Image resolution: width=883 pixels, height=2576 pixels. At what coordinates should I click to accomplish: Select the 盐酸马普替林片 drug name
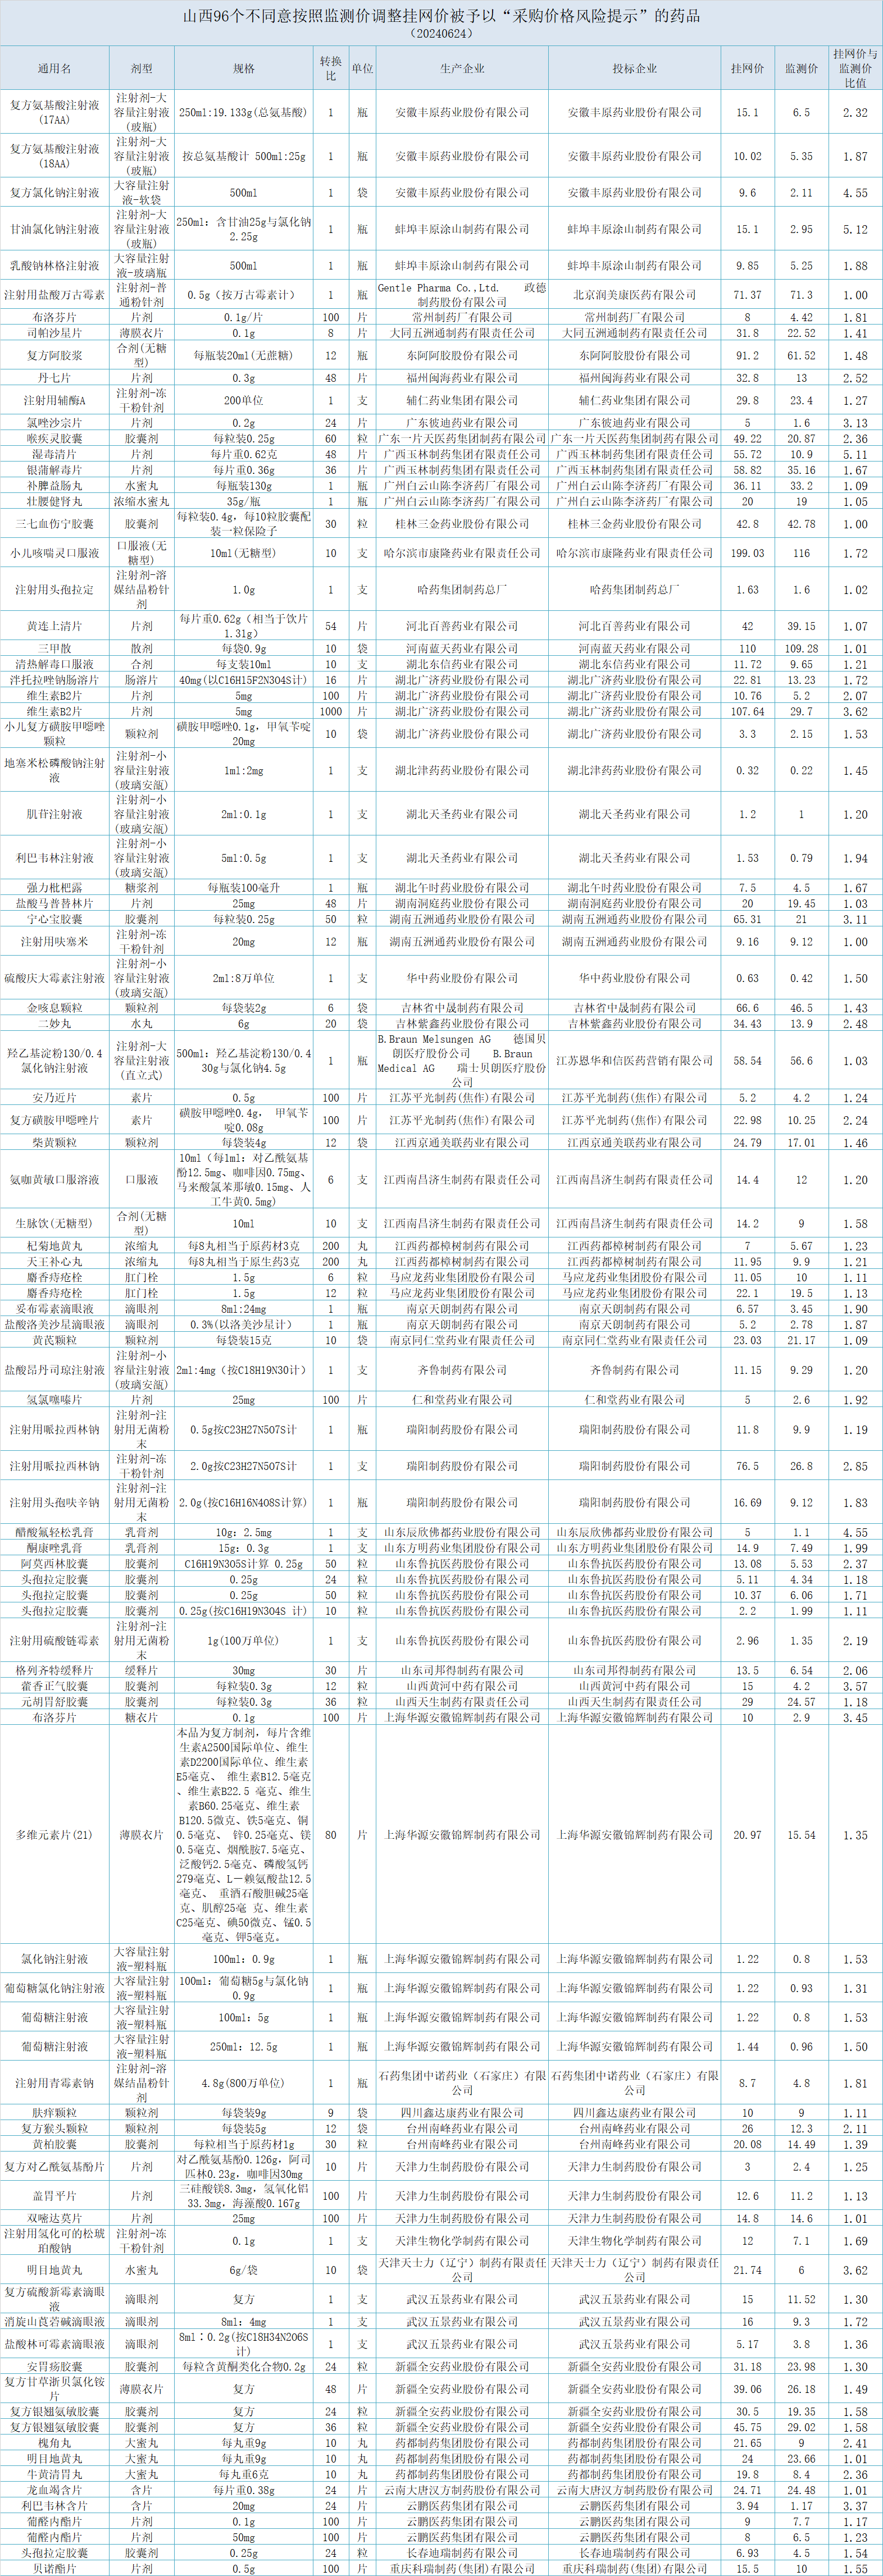[55, 903]
